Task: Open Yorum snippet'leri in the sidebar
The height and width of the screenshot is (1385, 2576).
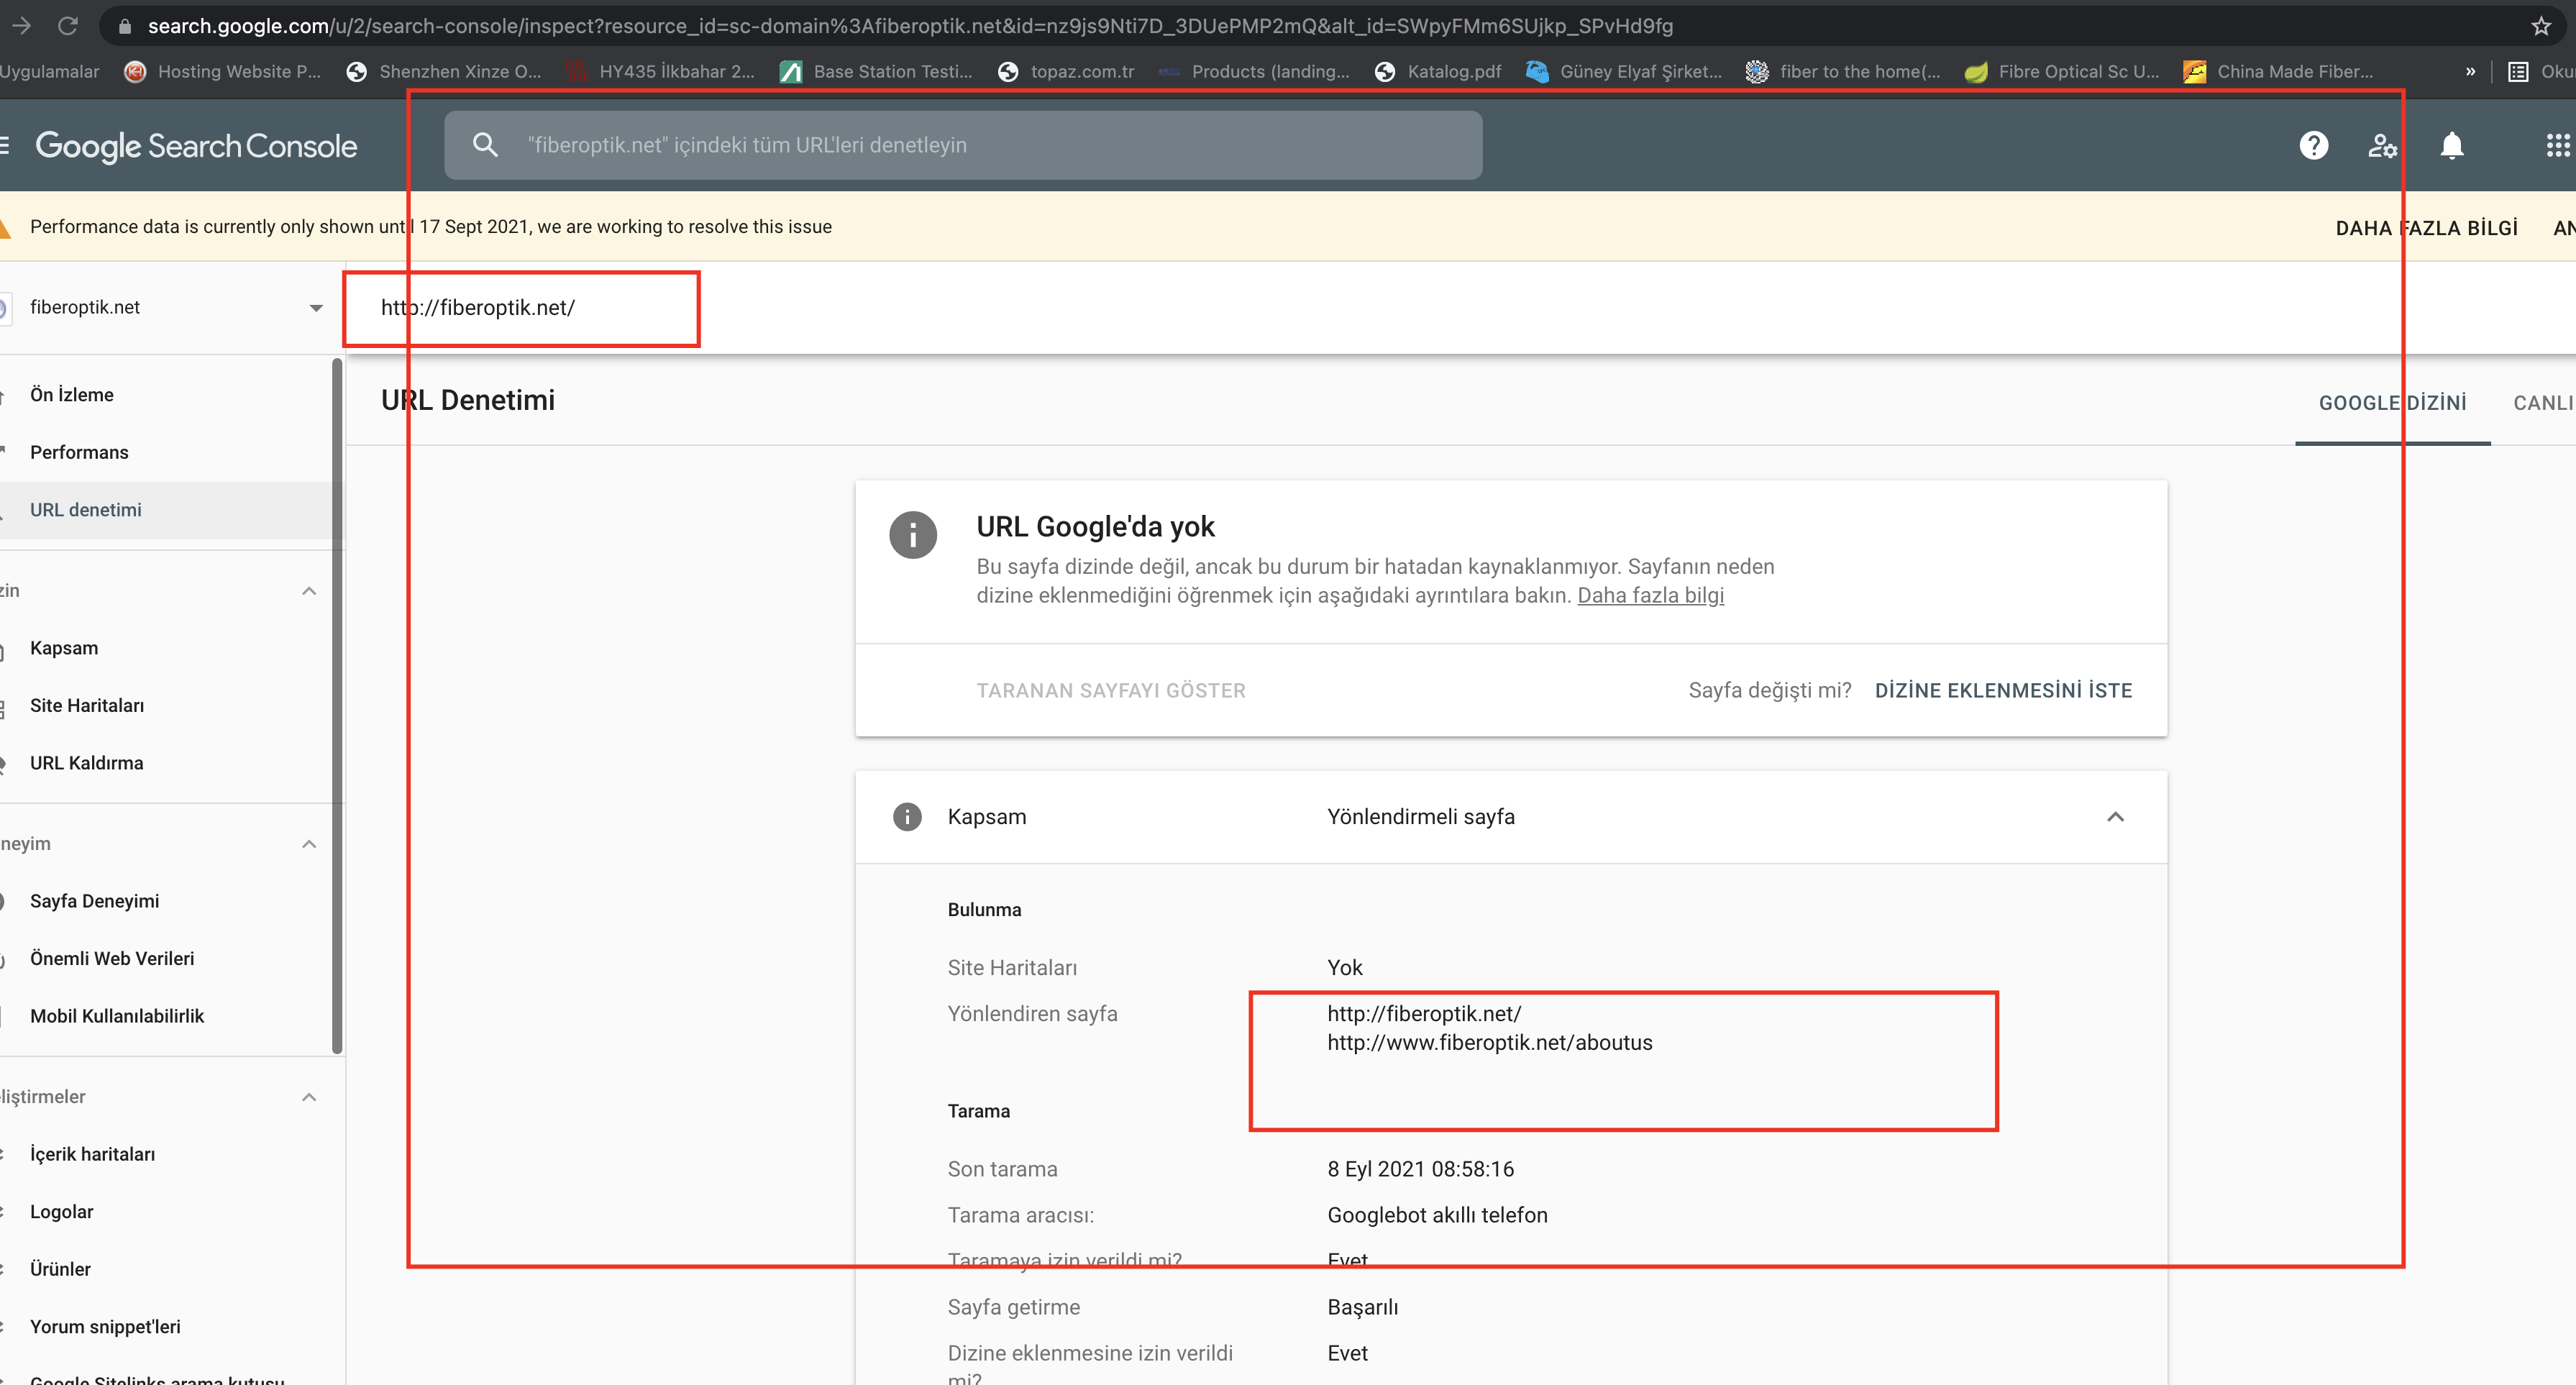Action: (x=105, y=1327)
